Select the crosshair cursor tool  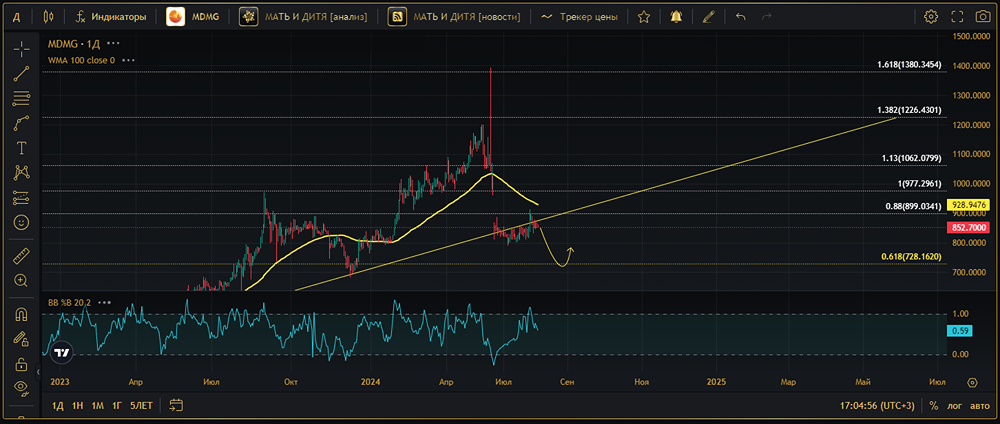tap(21, 49)
